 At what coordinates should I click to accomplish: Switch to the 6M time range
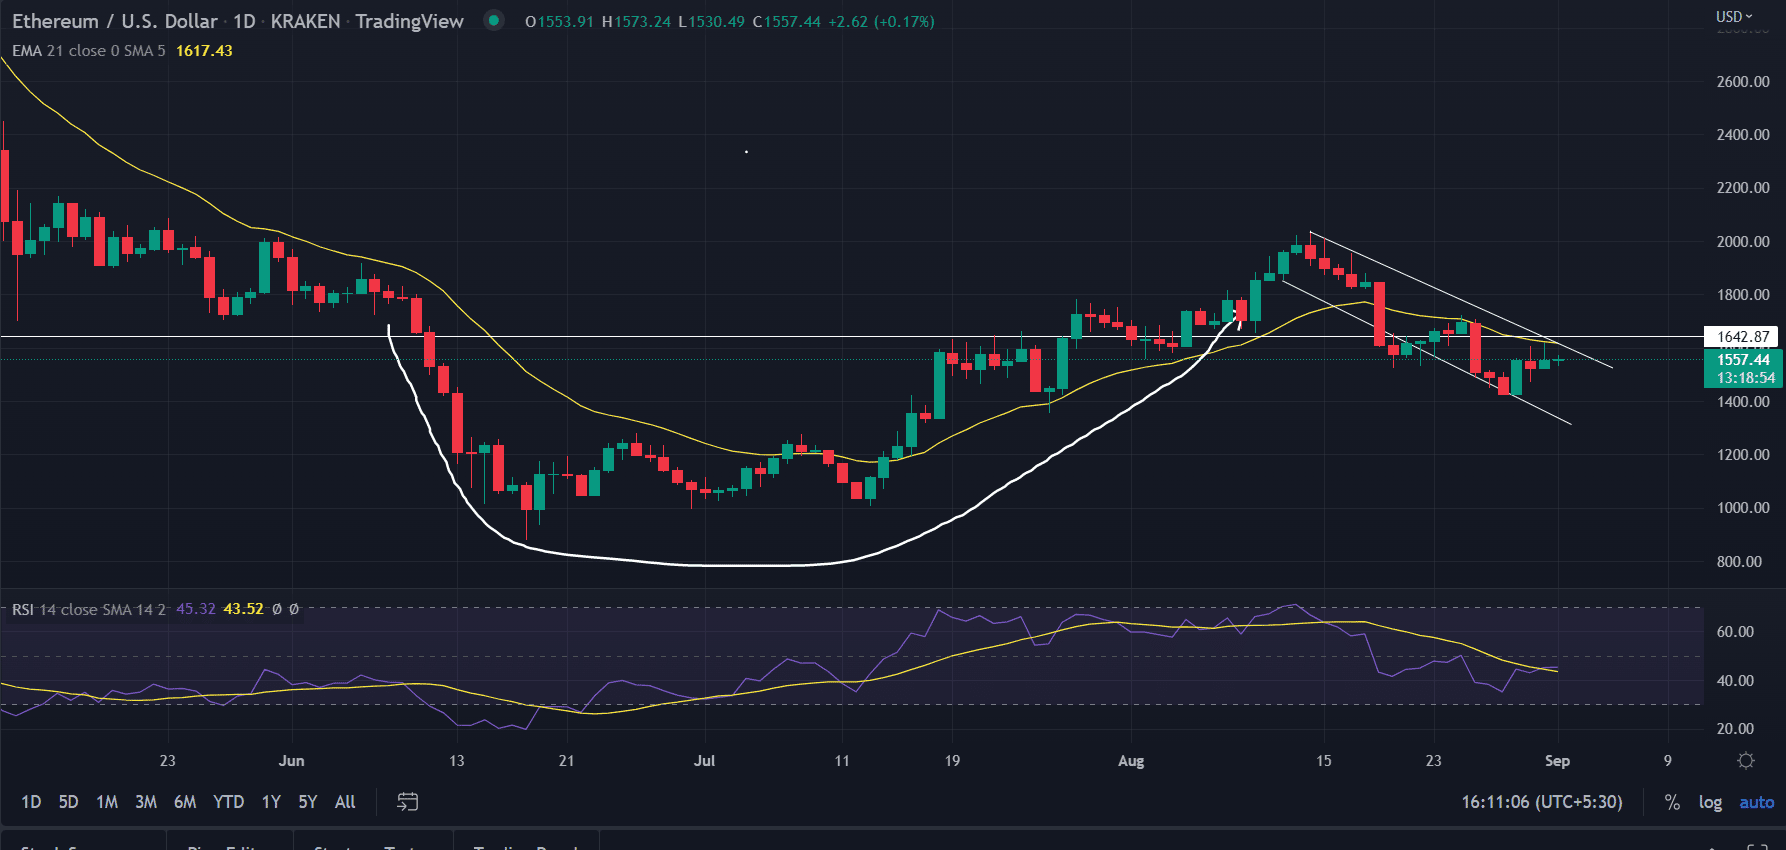click(185, 802)
